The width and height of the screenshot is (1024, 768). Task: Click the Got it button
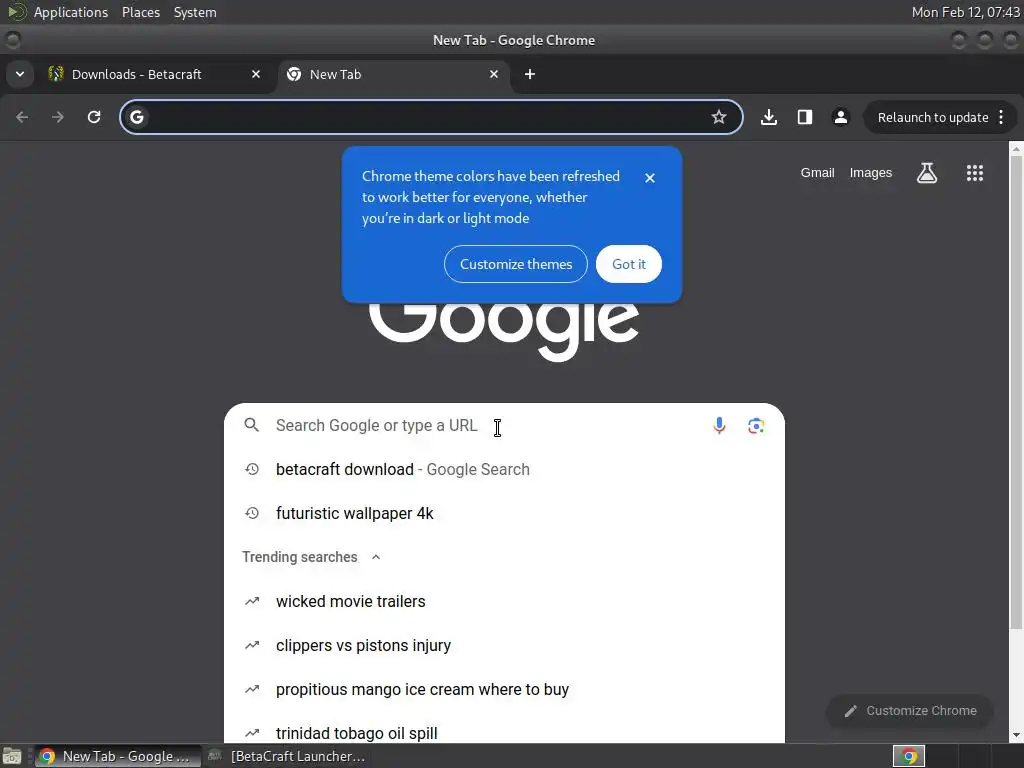click(628, 264)
